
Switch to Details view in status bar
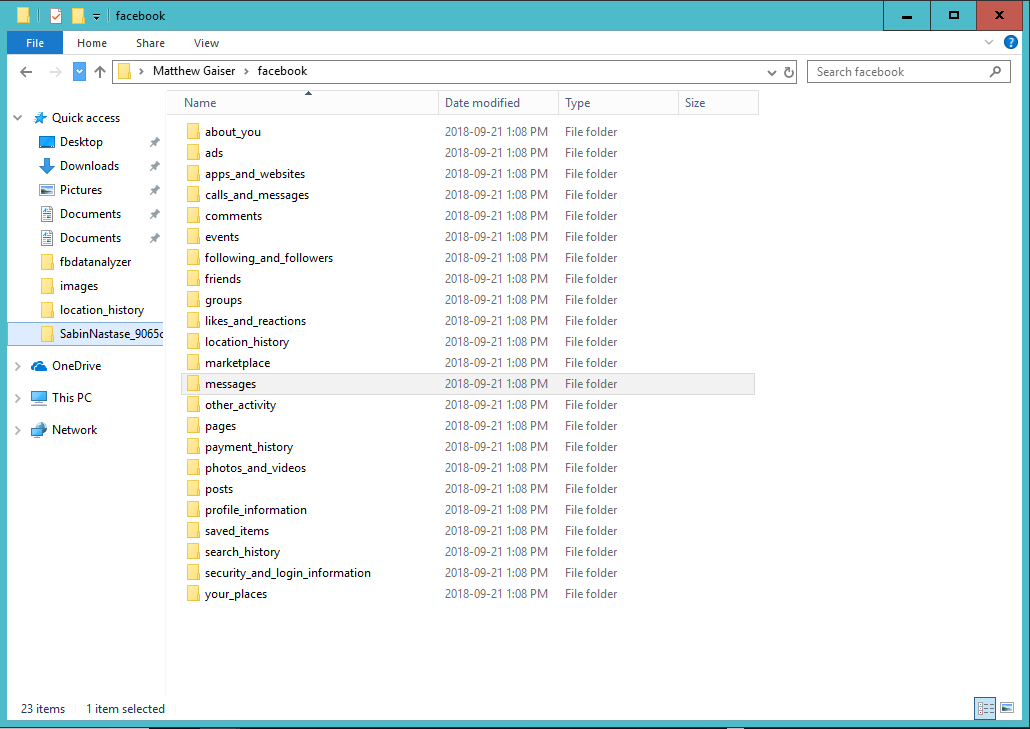[985, 708]
